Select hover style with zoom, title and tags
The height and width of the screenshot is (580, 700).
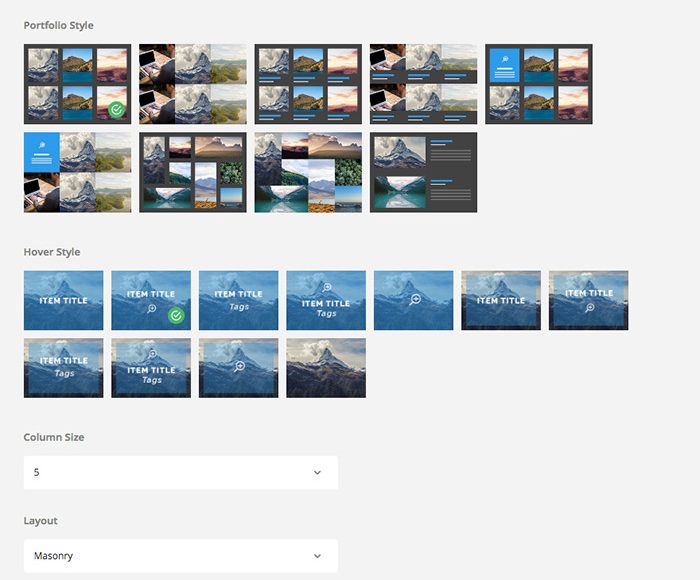326,300
